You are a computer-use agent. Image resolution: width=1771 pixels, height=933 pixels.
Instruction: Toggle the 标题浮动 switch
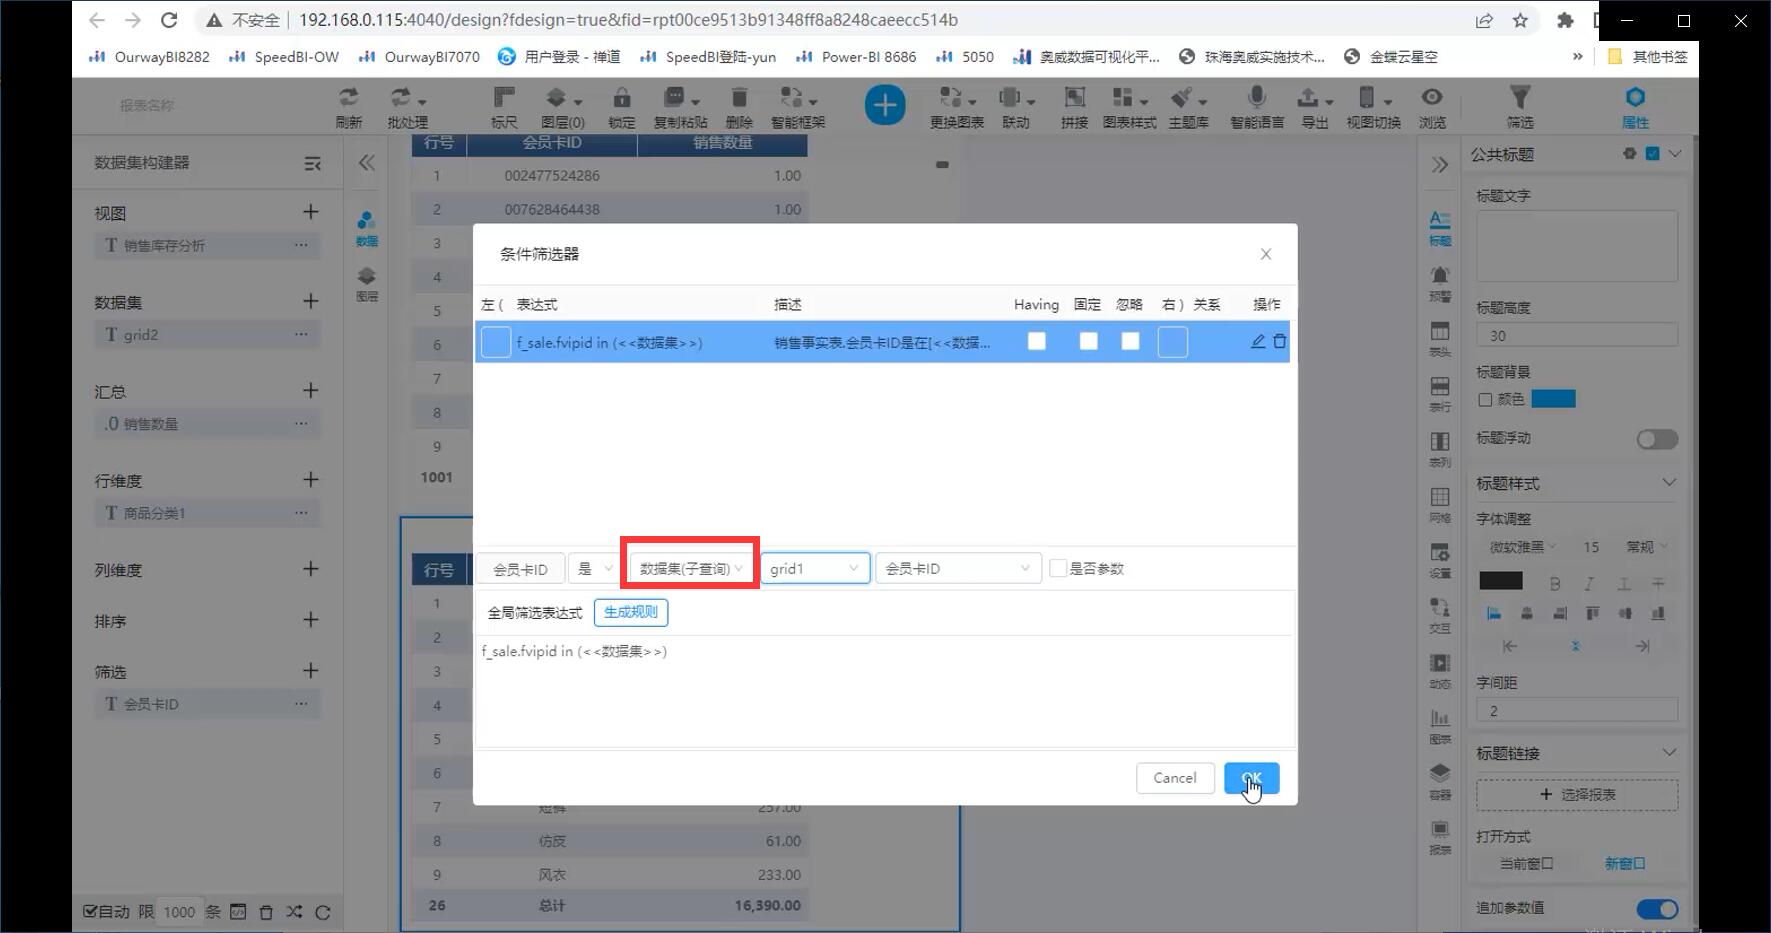1657,439
